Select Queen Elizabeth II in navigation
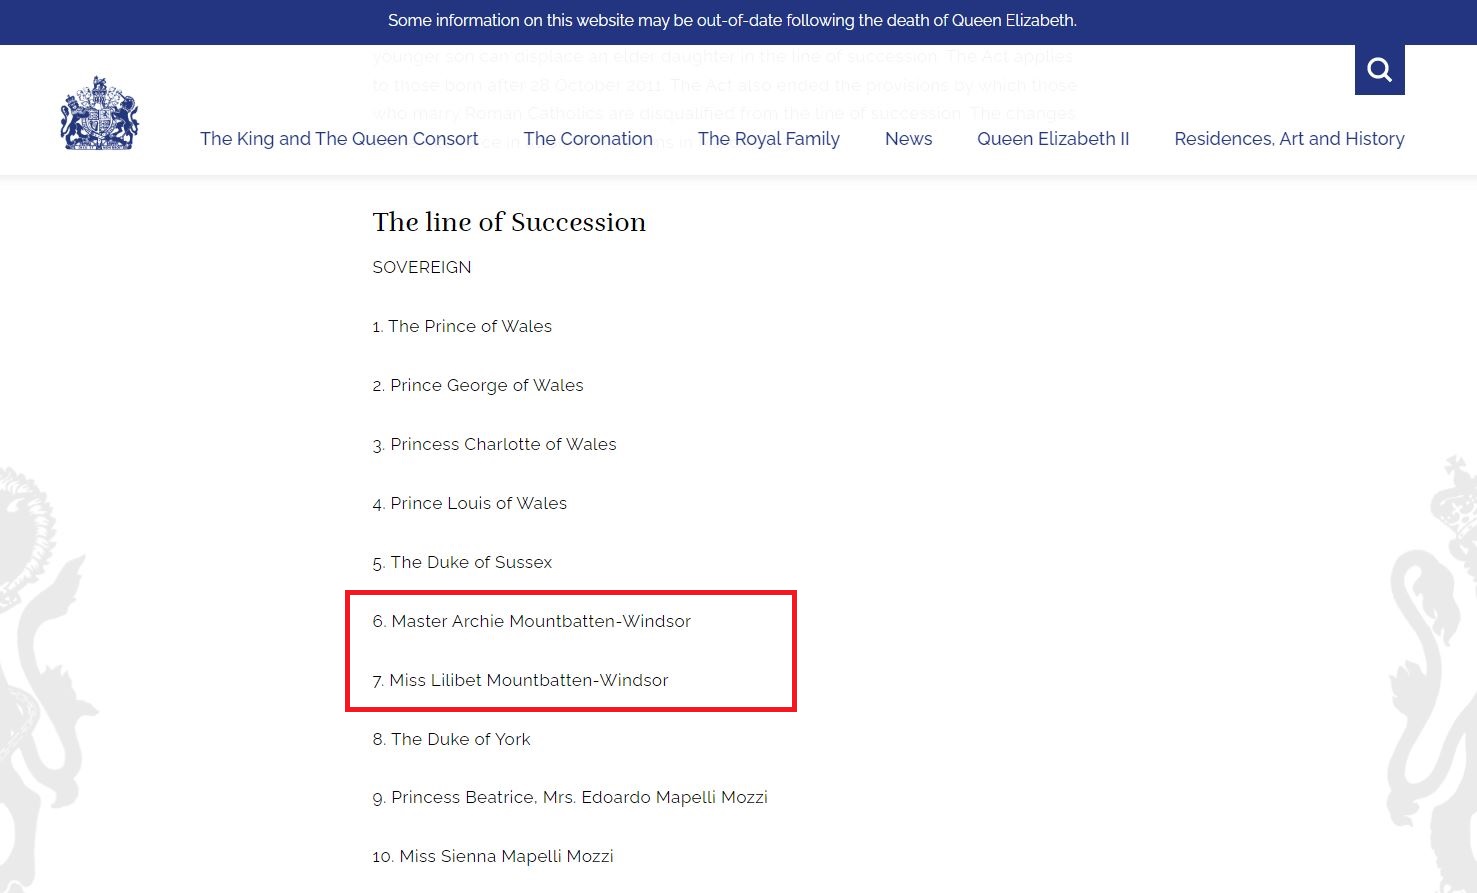Viewport: 1477px width, 893px height. pyautogui.click(x=1053, y=139)
